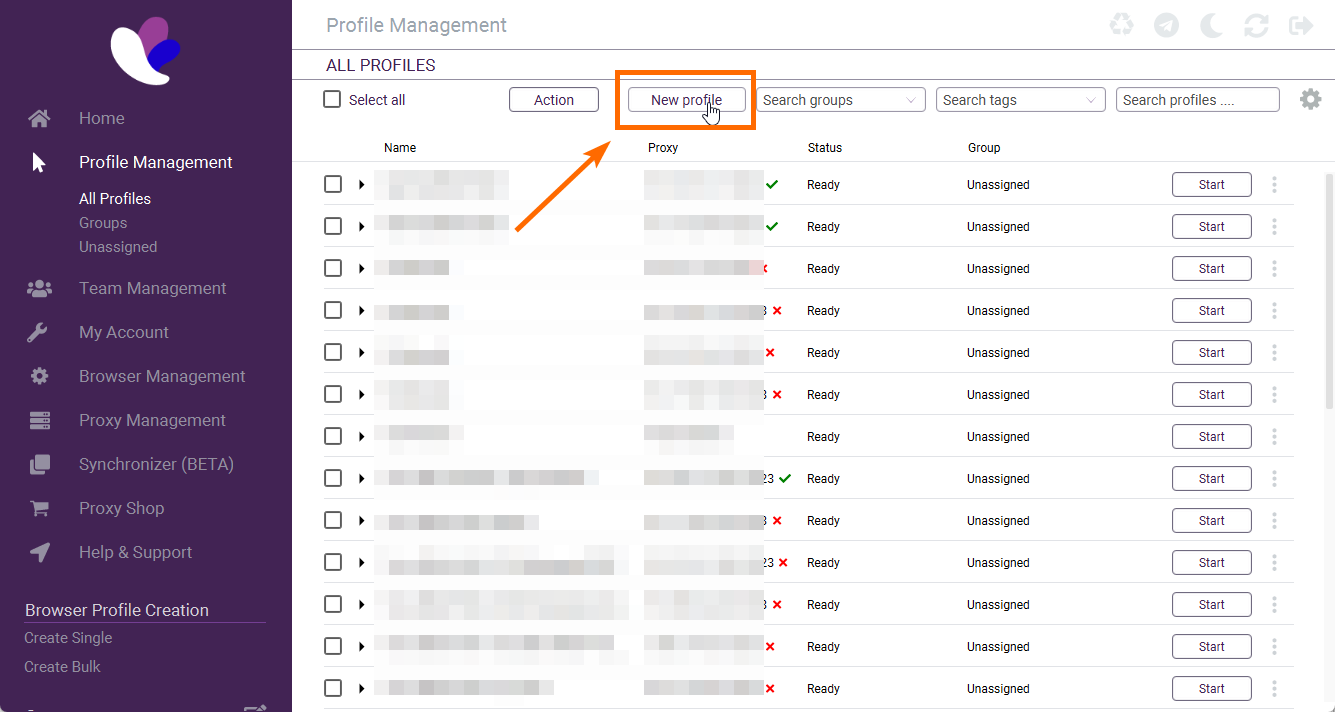Click the logout icon in header
The width and height of the screenshot is (1335, 712).
[x=1301, y=25]
